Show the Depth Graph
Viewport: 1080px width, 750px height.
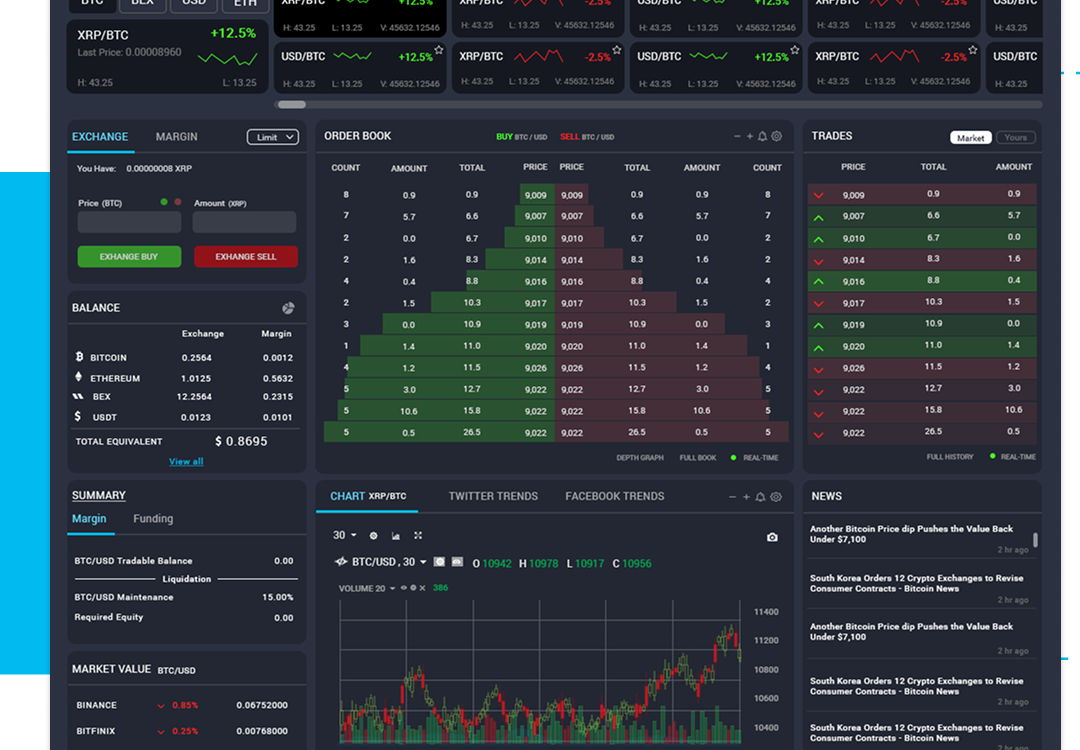(x=640, y=457)
